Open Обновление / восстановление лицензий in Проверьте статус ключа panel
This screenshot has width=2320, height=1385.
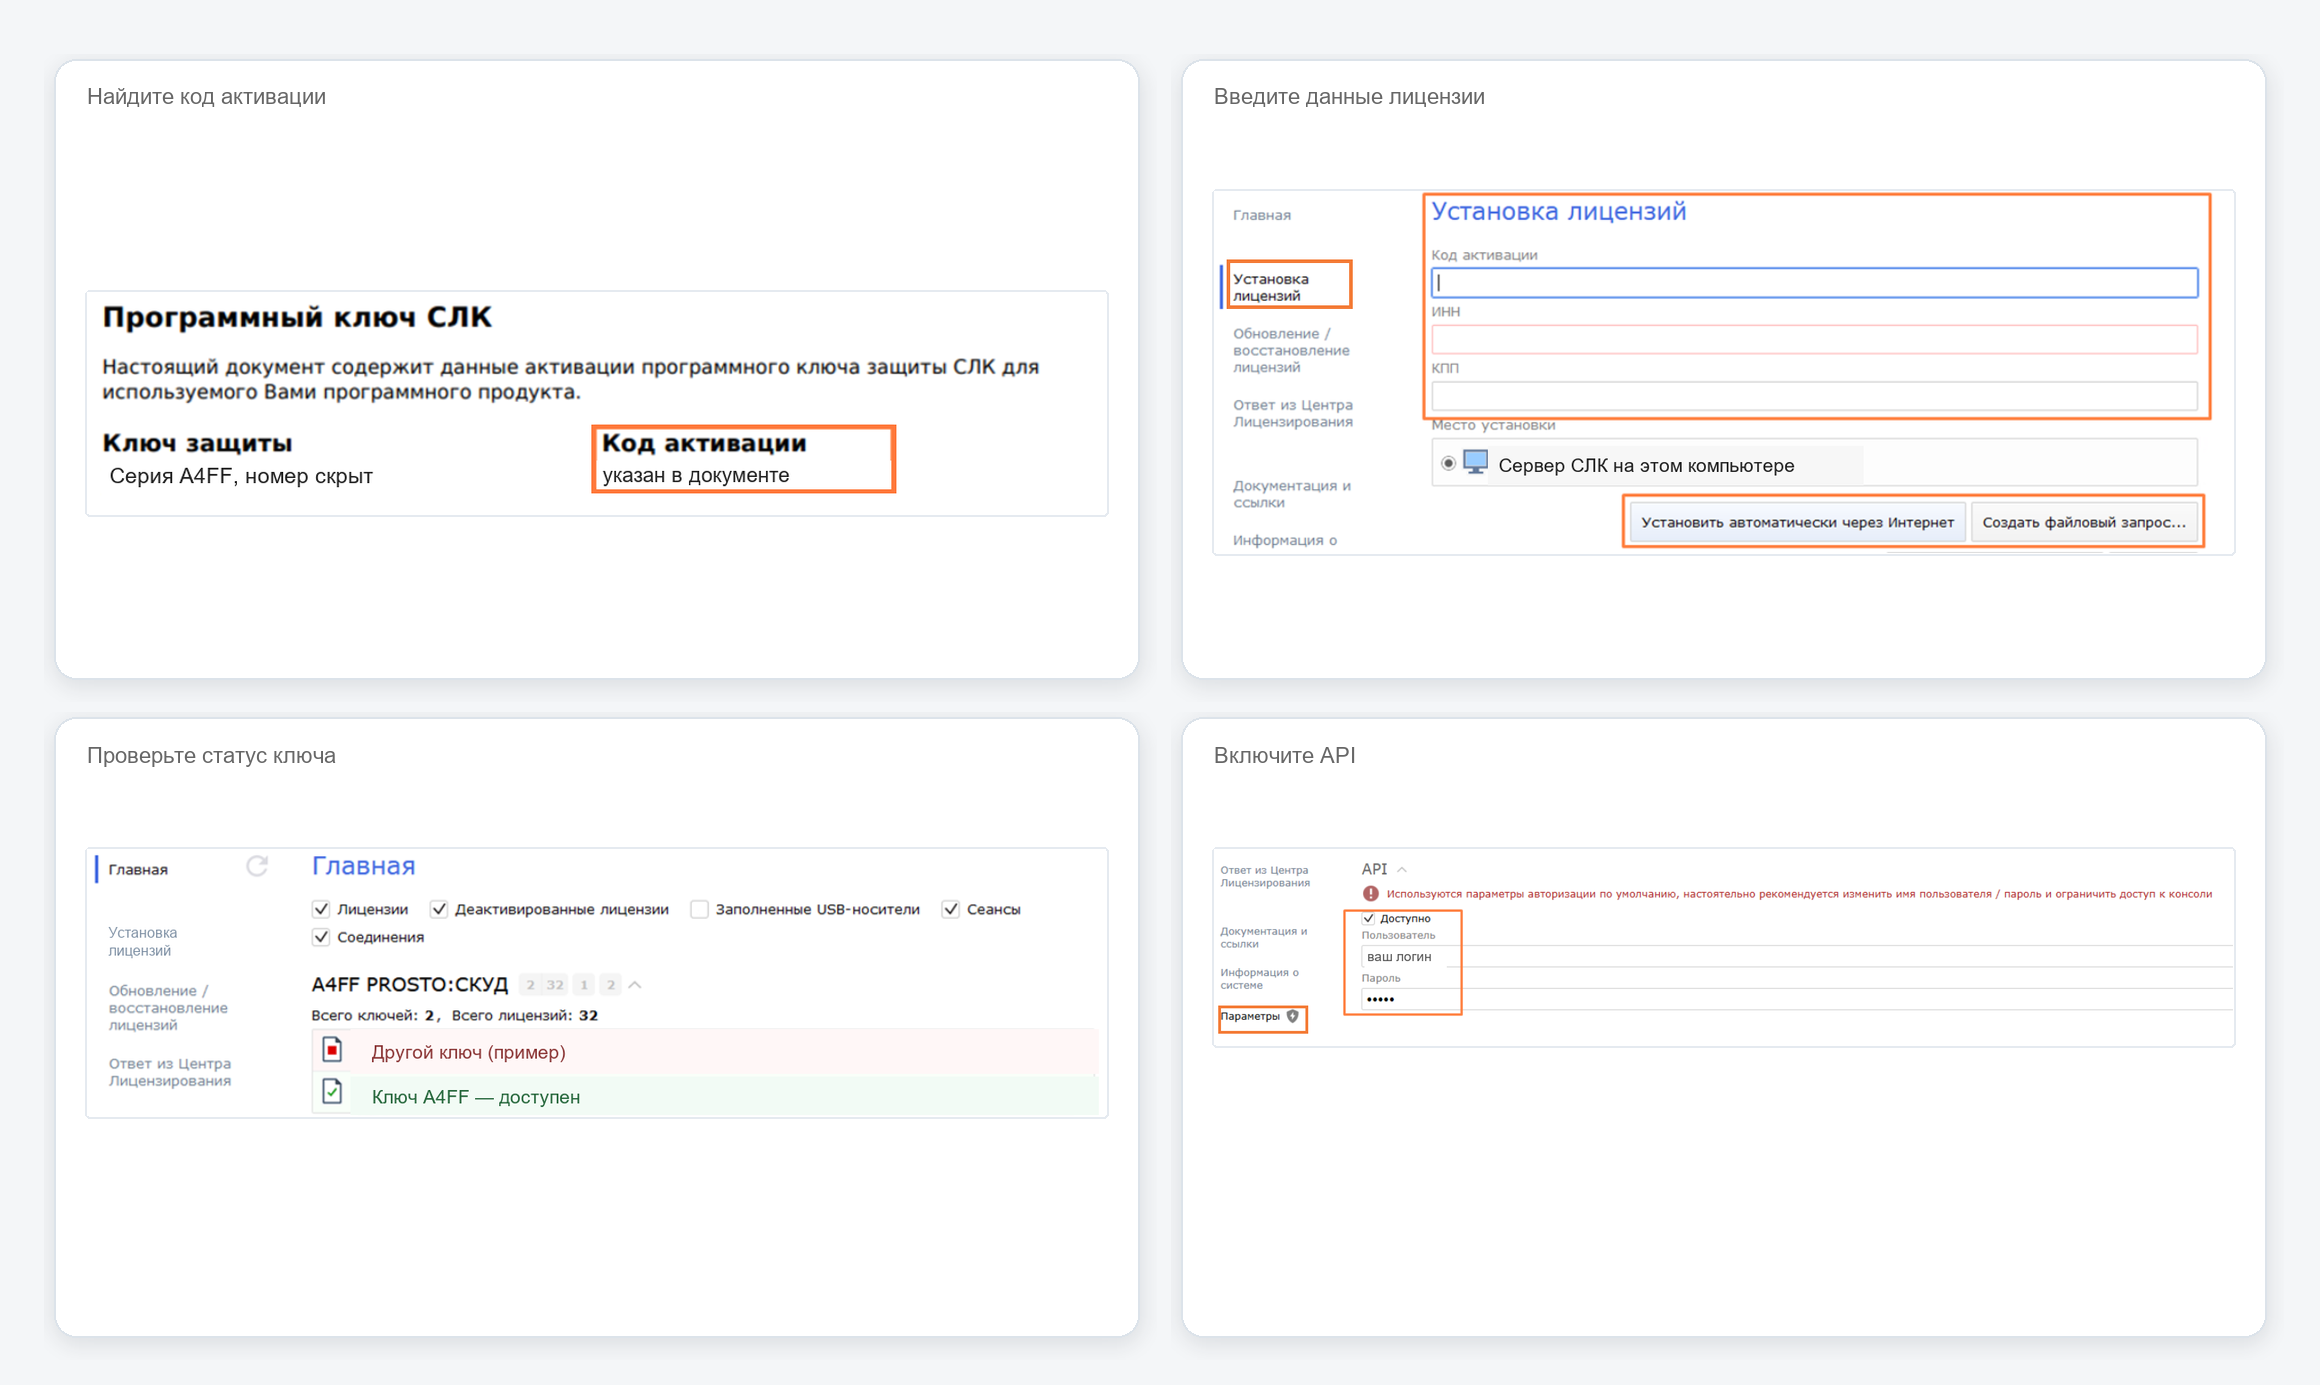[168, 1007]
